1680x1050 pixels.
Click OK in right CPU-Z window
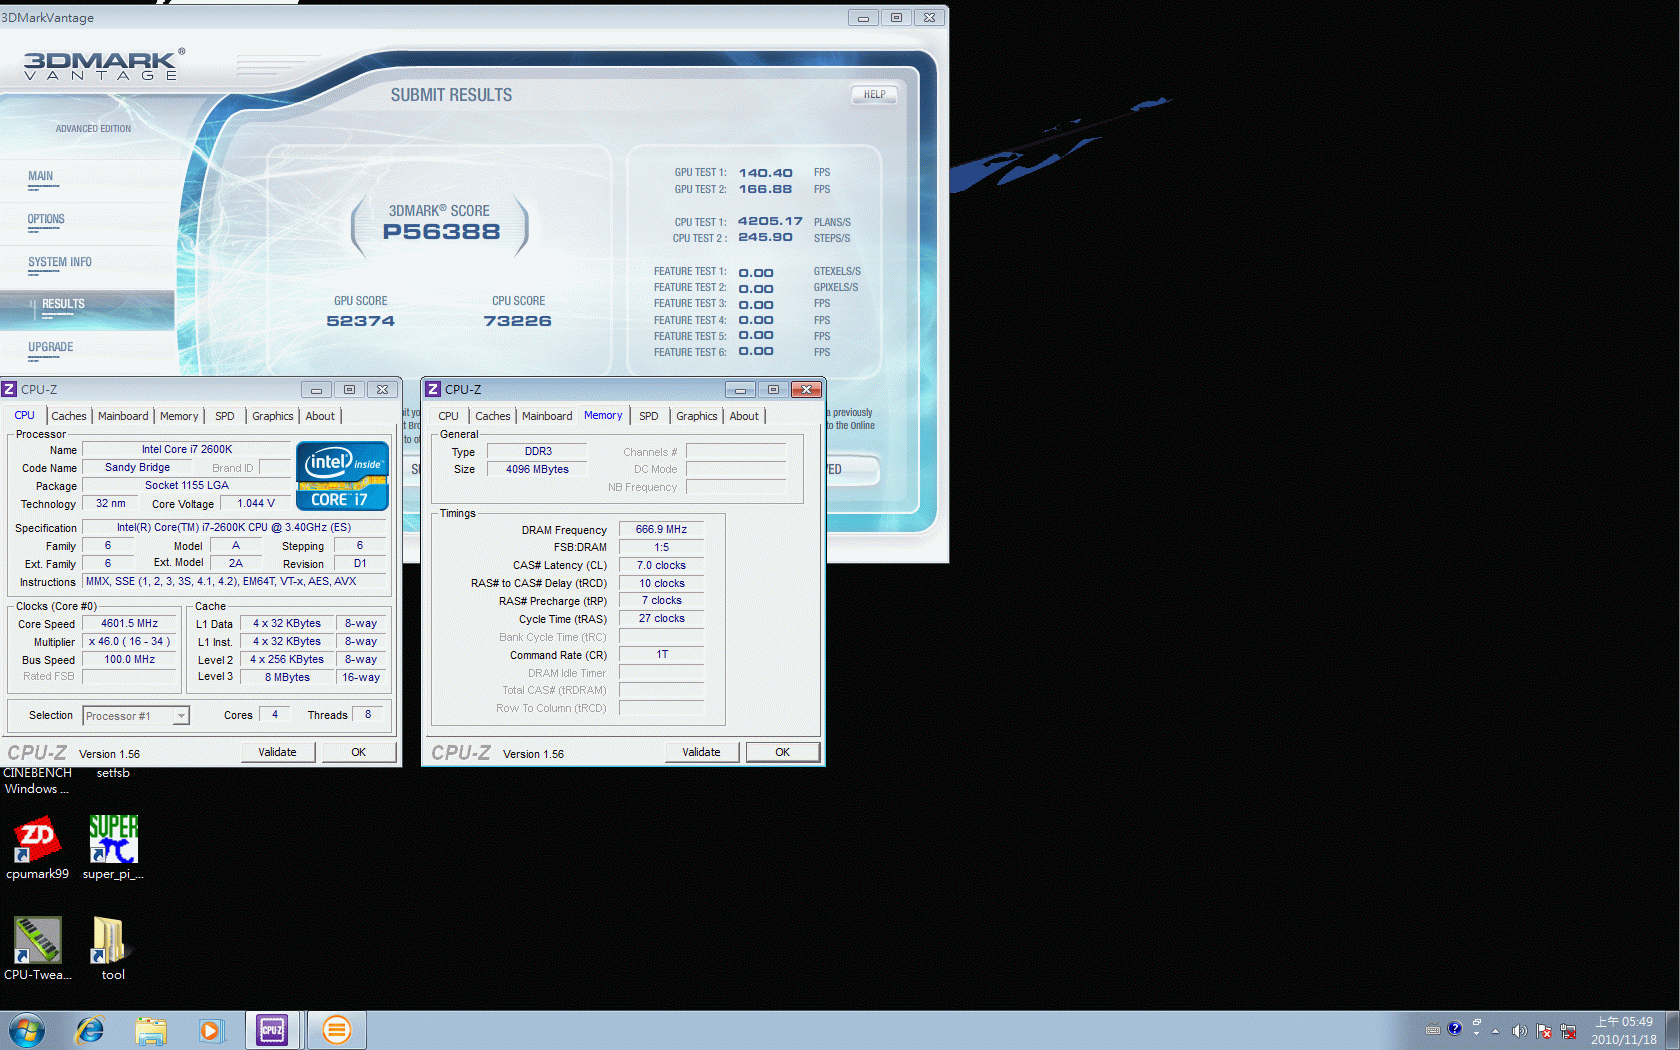coord(783,752)
